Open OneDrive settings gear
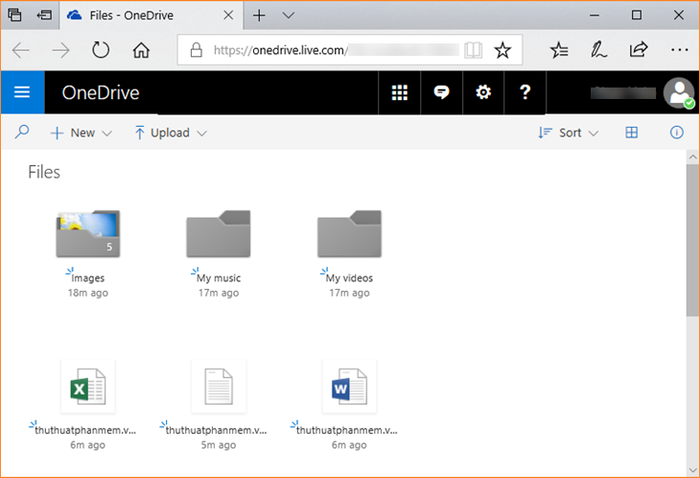Screen dimensions: 700x478 point(483,92)
